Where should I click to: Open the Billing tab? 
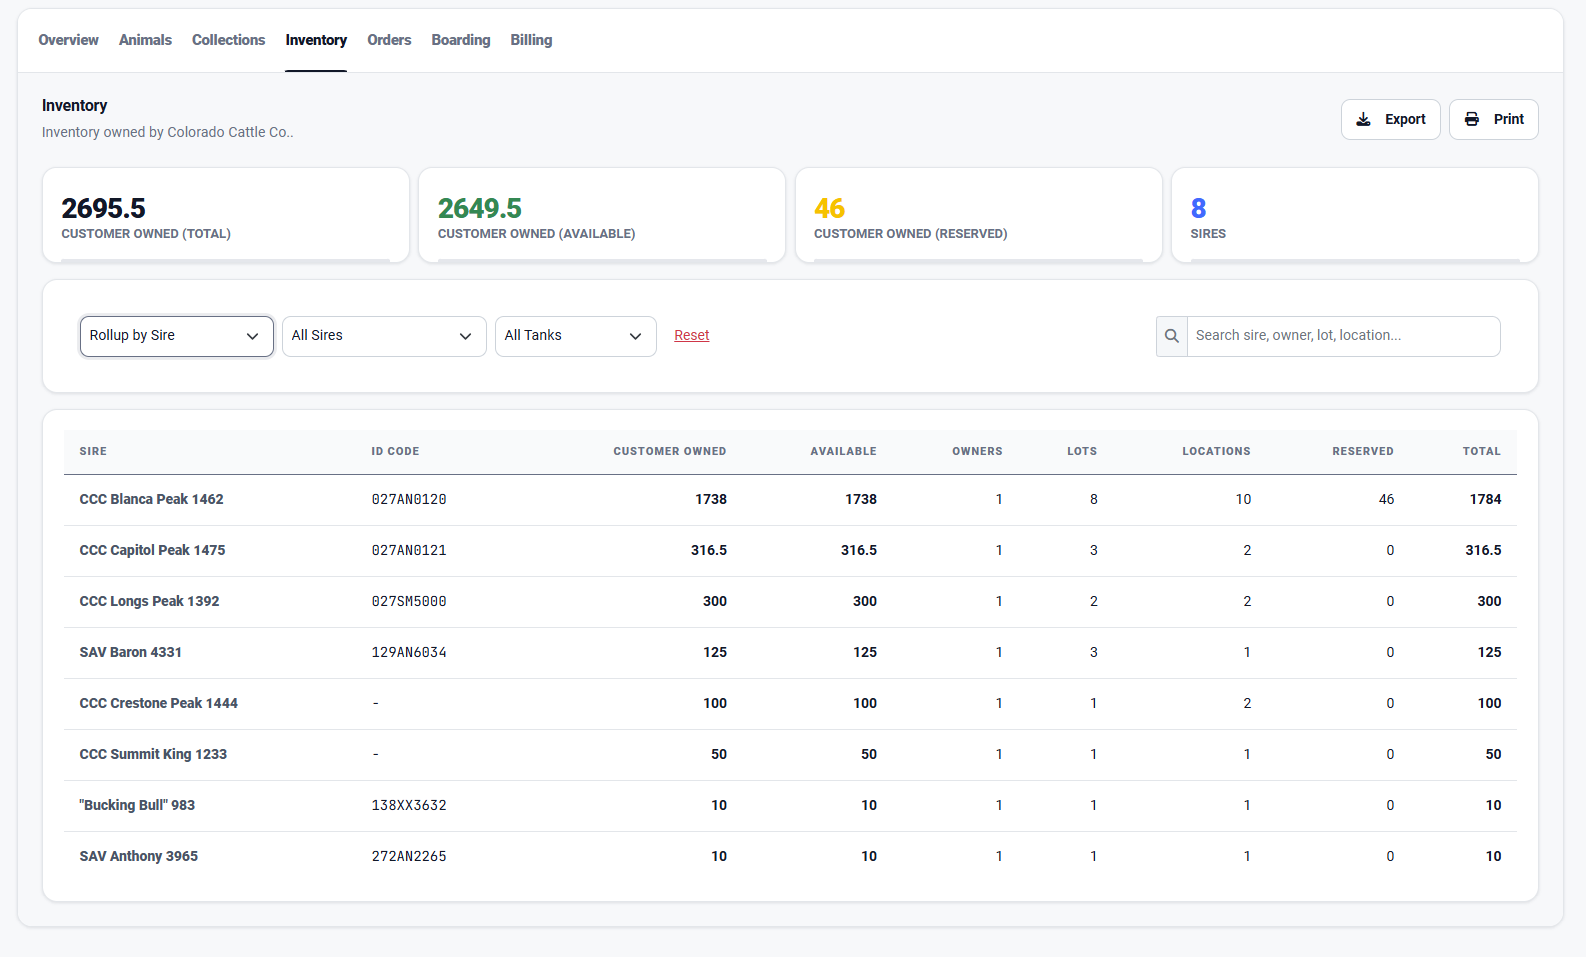531,40
